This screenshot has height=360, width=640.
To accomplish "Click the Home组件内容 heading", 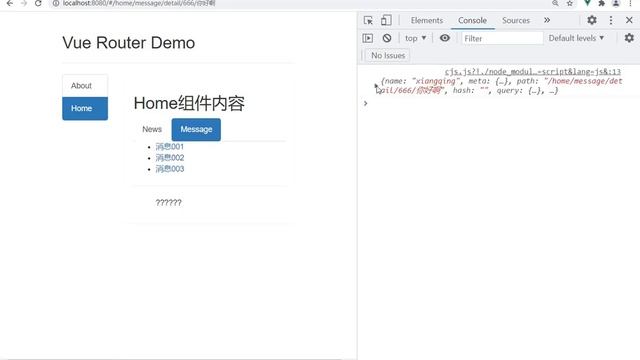I will point(189,103).
